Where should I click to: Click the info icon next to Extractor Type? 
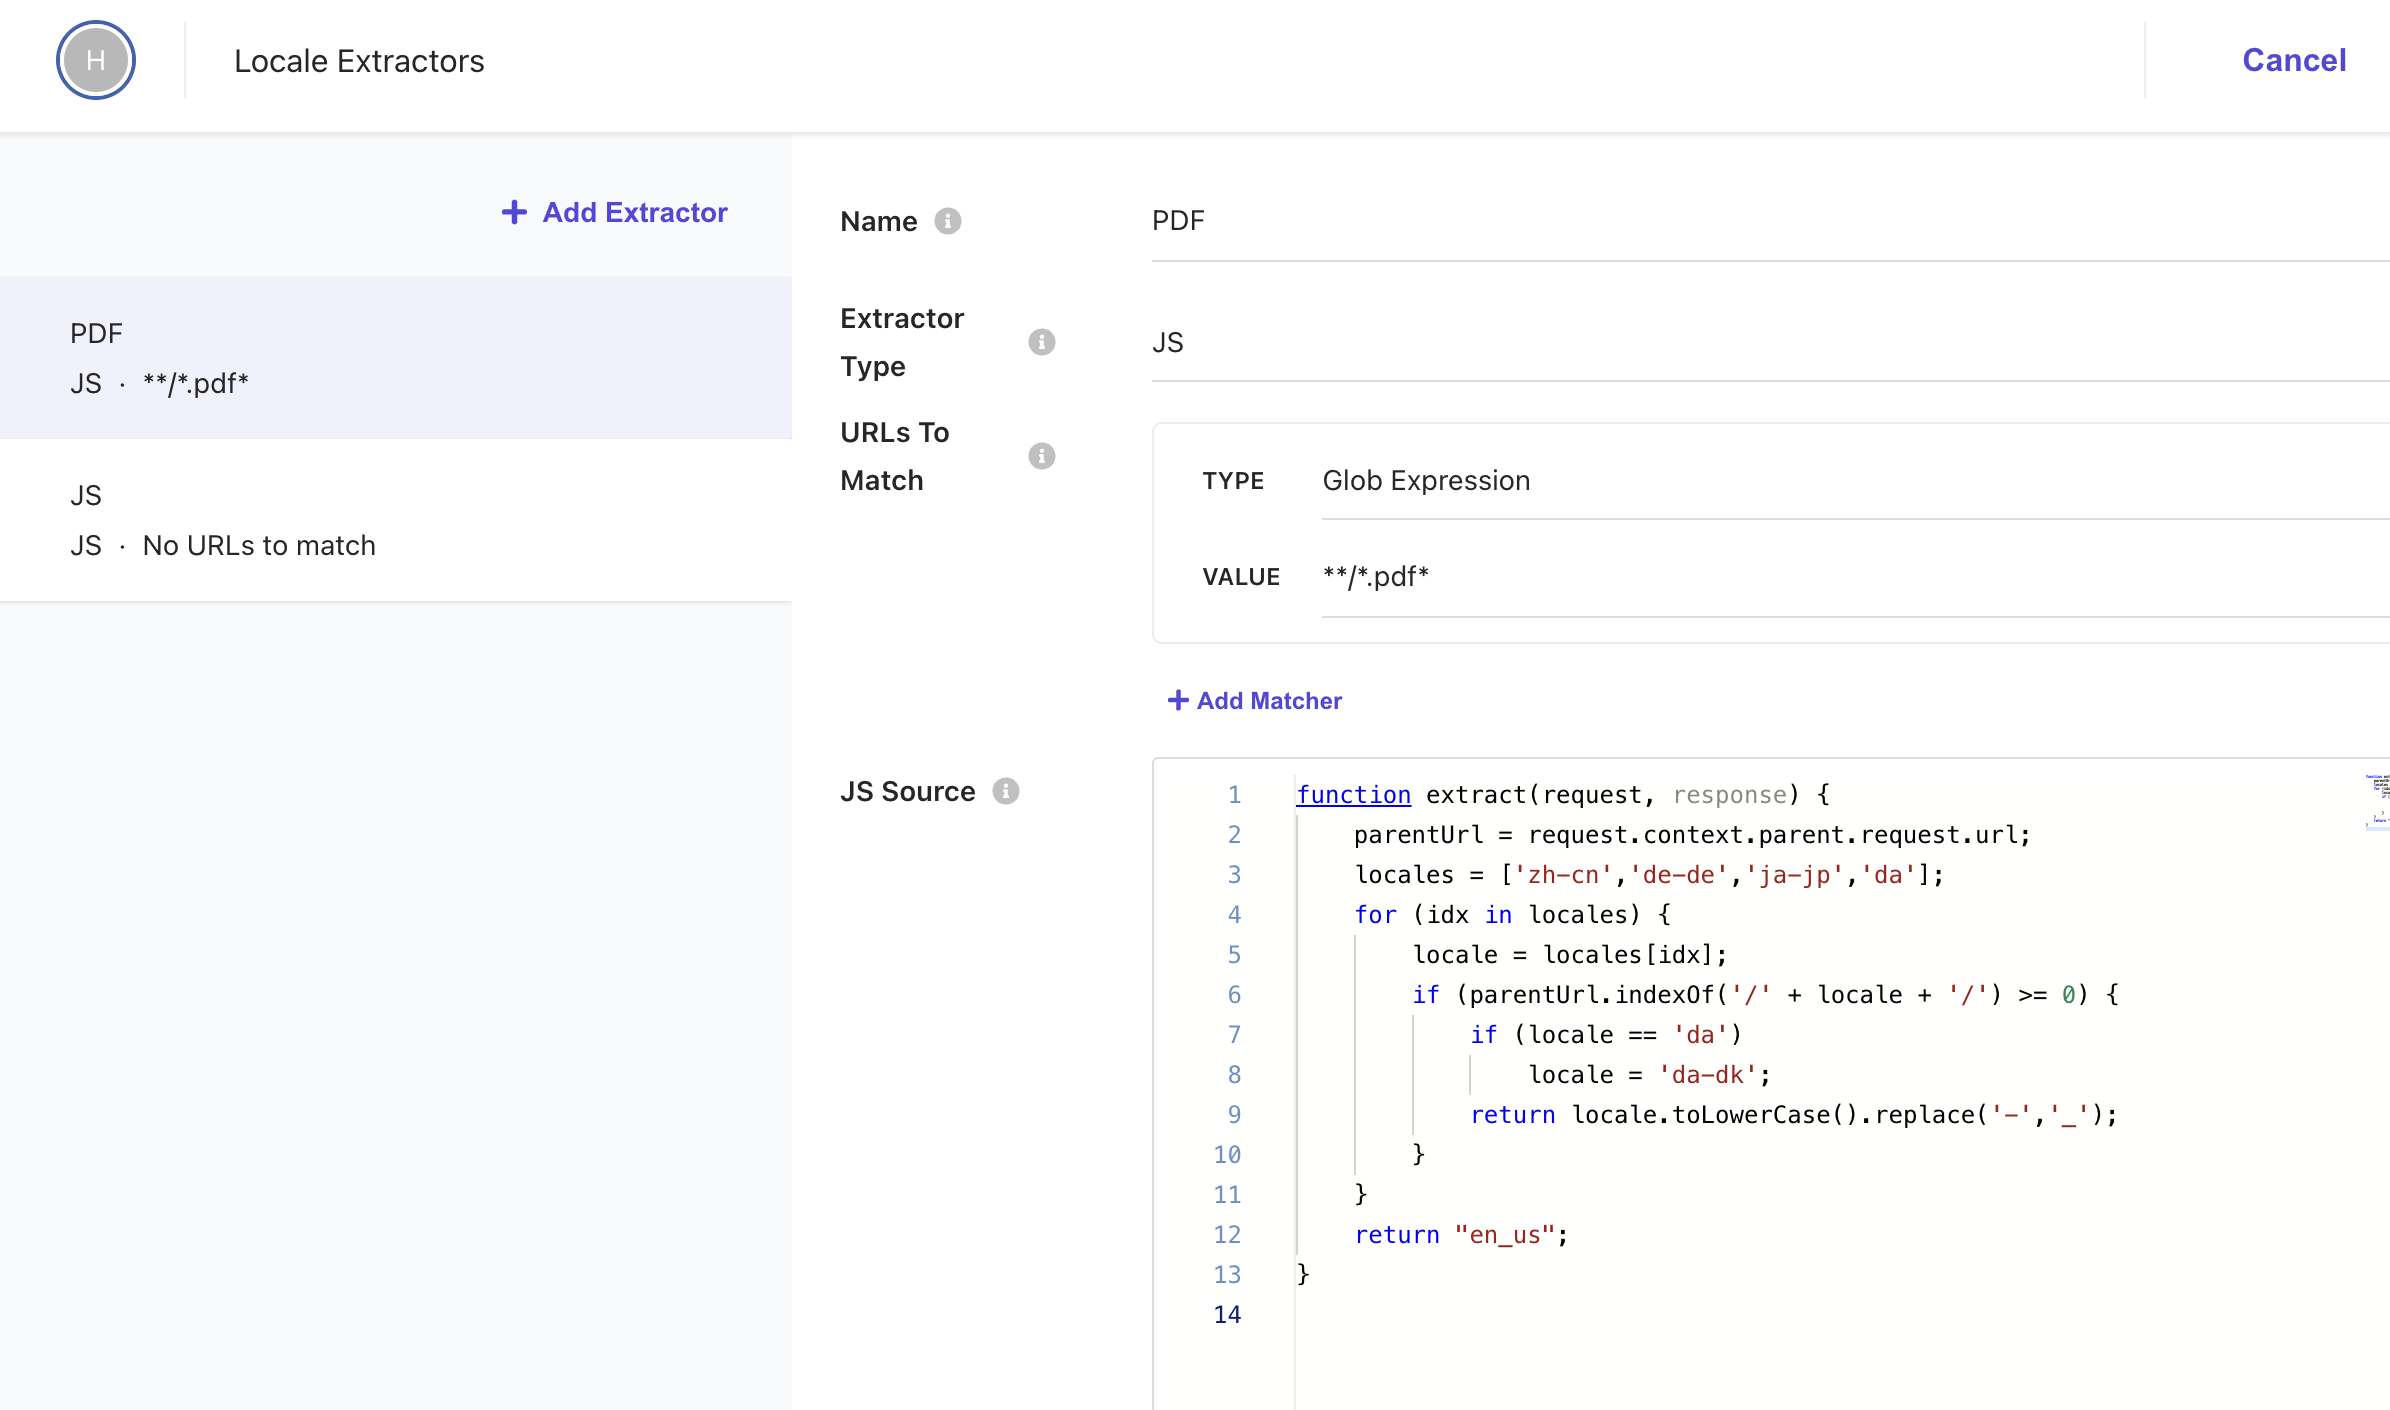(1041, 342)
